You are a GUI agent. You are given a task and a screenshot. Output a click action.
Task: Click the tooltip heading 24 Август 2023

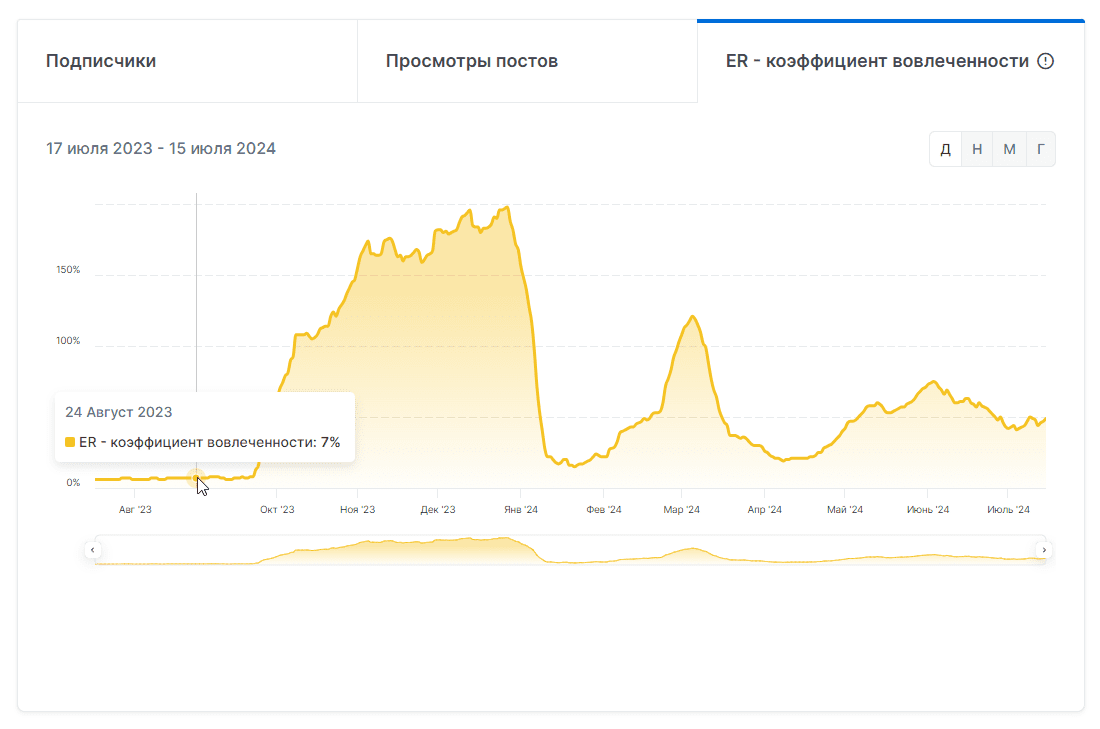click(x=119, y=412)
